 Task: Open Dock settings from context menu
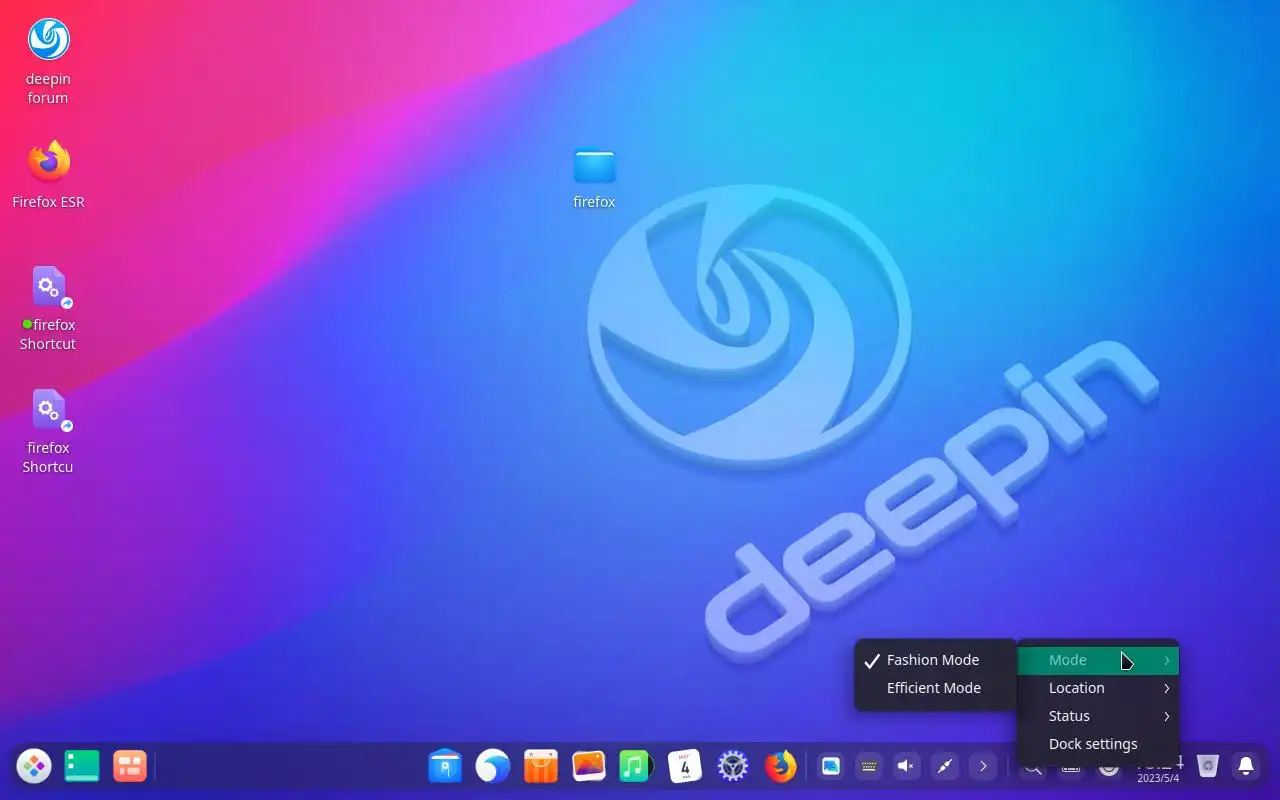point(1098,744)
